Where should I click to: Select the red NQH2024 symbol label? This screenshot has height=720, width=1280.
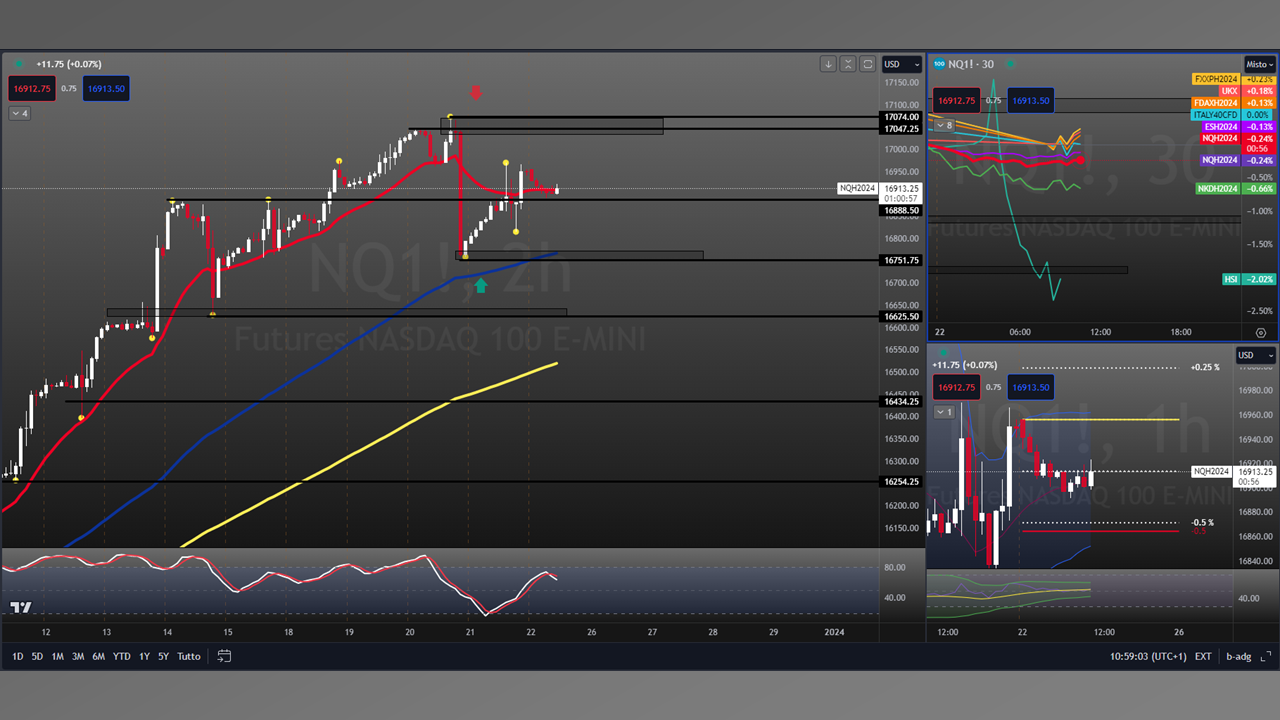click(1220, 139)
